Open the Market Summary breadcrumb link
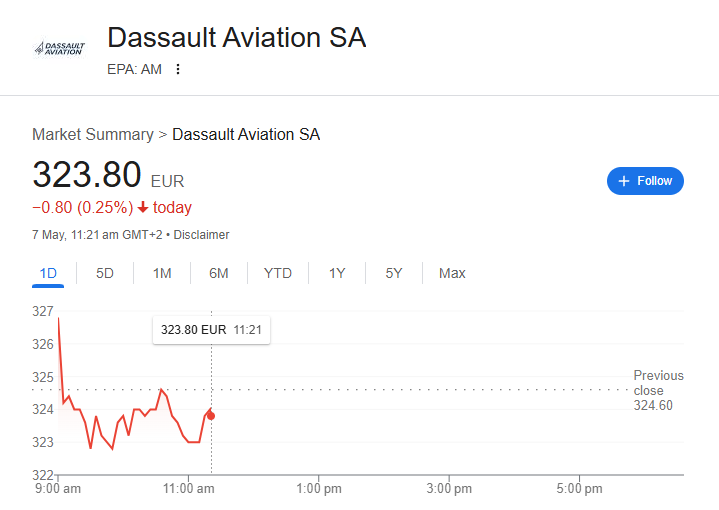The width and height of the screenshot is (719, 510). 93,134
